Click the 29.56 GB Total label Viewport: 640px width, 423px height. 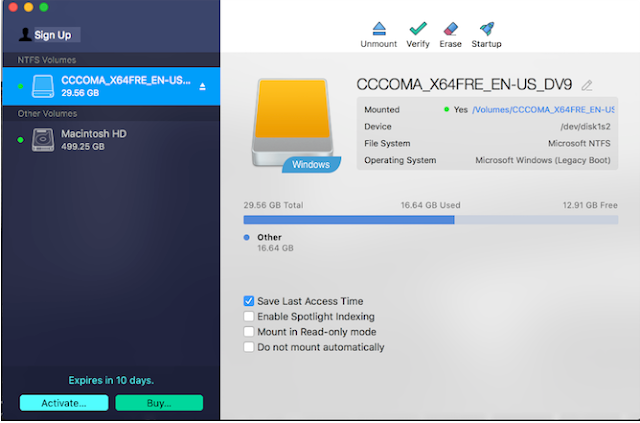tap(273, 205)
